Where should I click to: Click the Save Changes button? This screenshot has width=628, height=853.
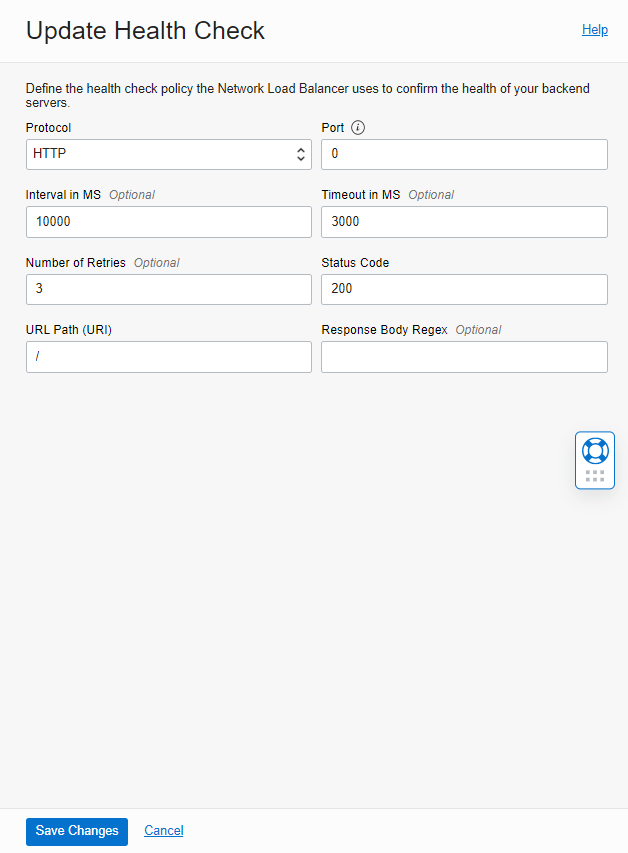point(77,831)
